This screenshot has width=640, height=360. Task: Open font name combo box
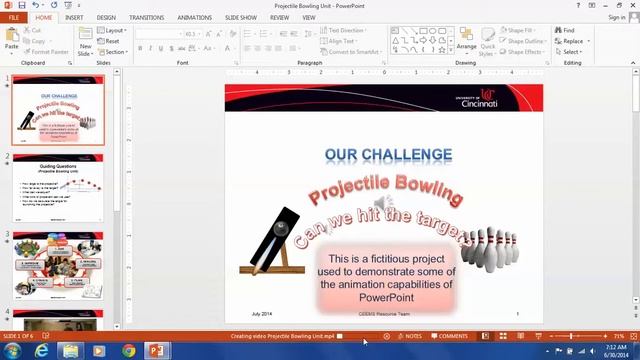coord(159,34)
